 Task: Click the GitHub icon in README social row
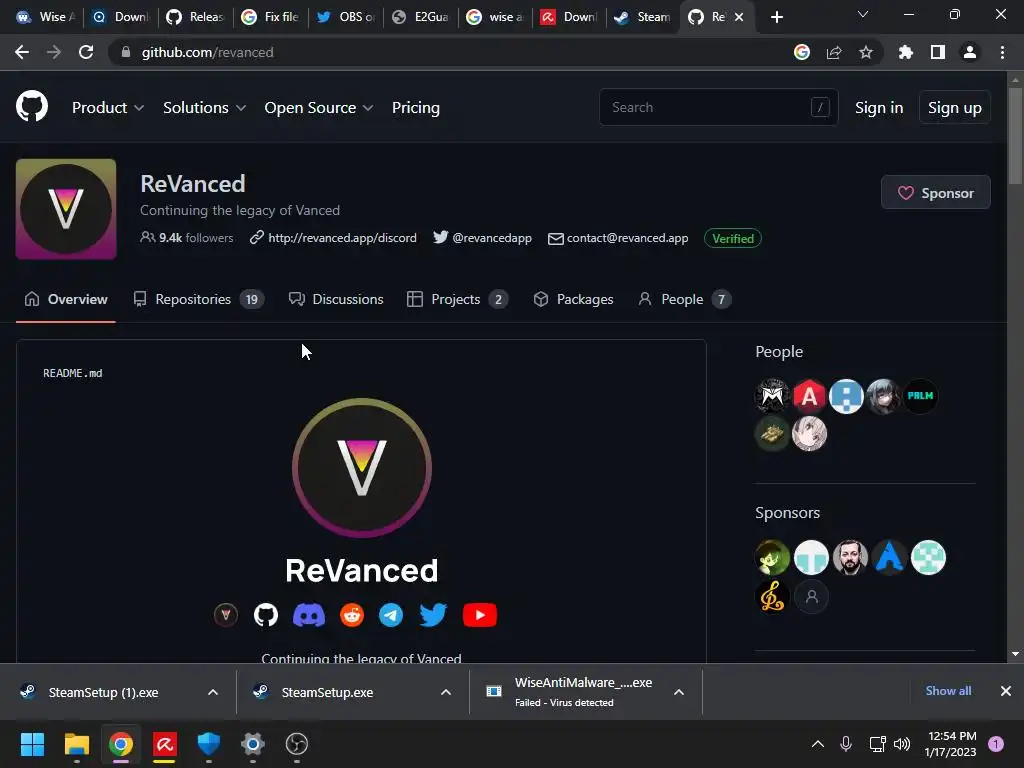[266, 615]
